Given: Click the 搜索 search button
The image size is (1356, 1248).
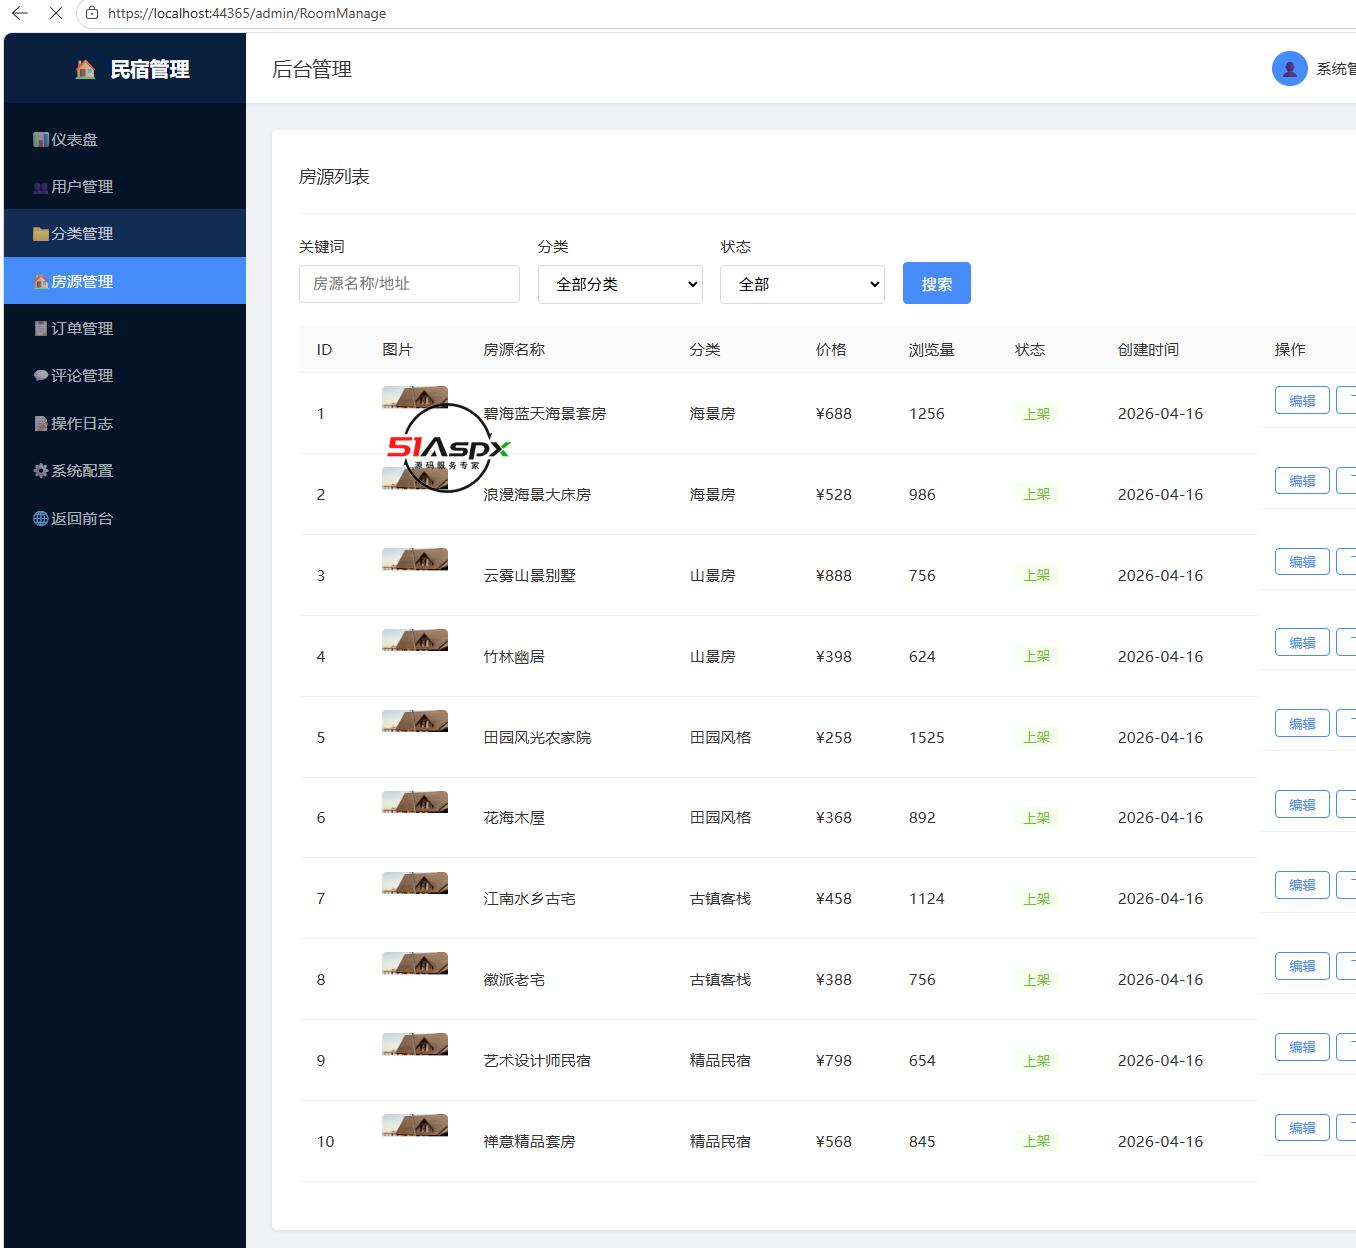Looking at the screenshot, I should pos(936,283).
